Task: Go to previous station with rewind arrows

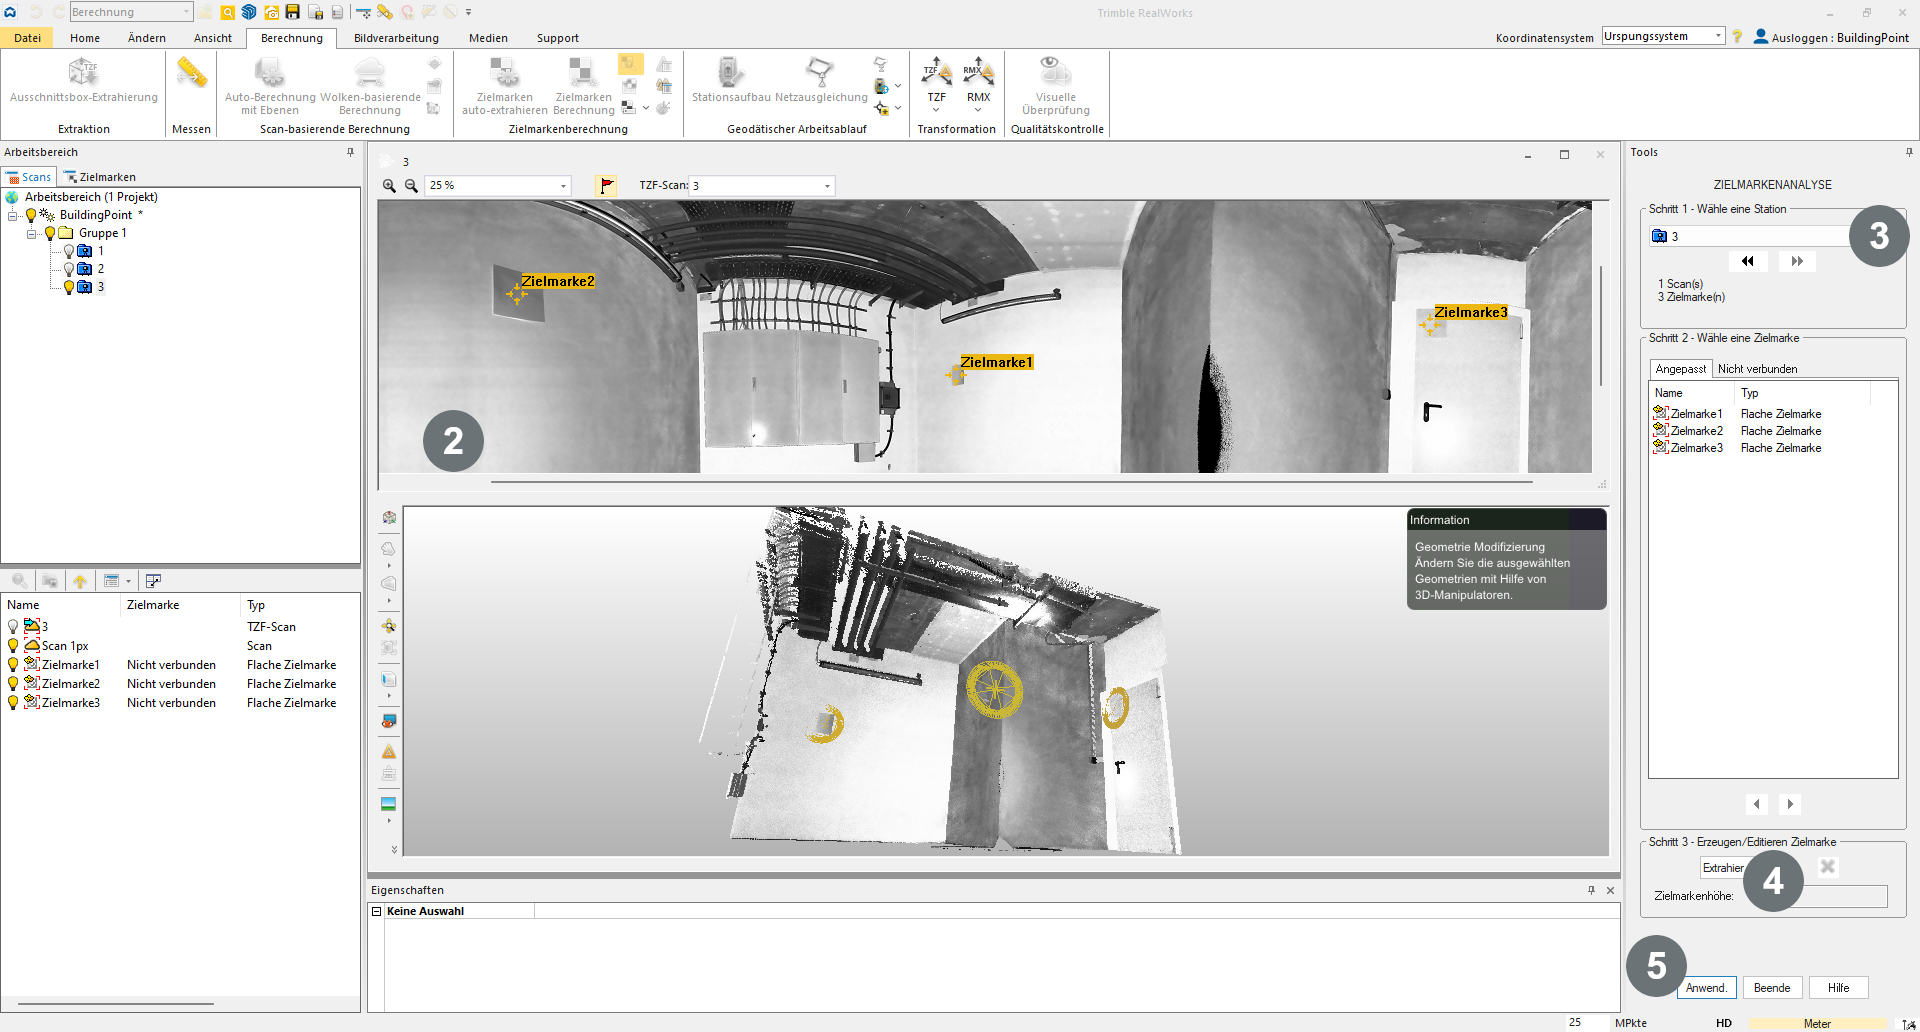Action: 1747,261
